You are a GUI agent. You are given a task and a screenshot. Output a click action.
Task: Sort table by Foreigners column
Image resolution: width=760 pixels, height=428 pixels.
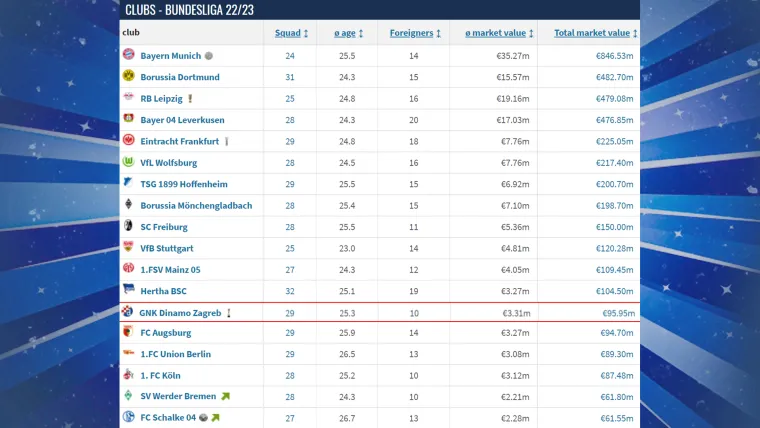tap(414, 33)
